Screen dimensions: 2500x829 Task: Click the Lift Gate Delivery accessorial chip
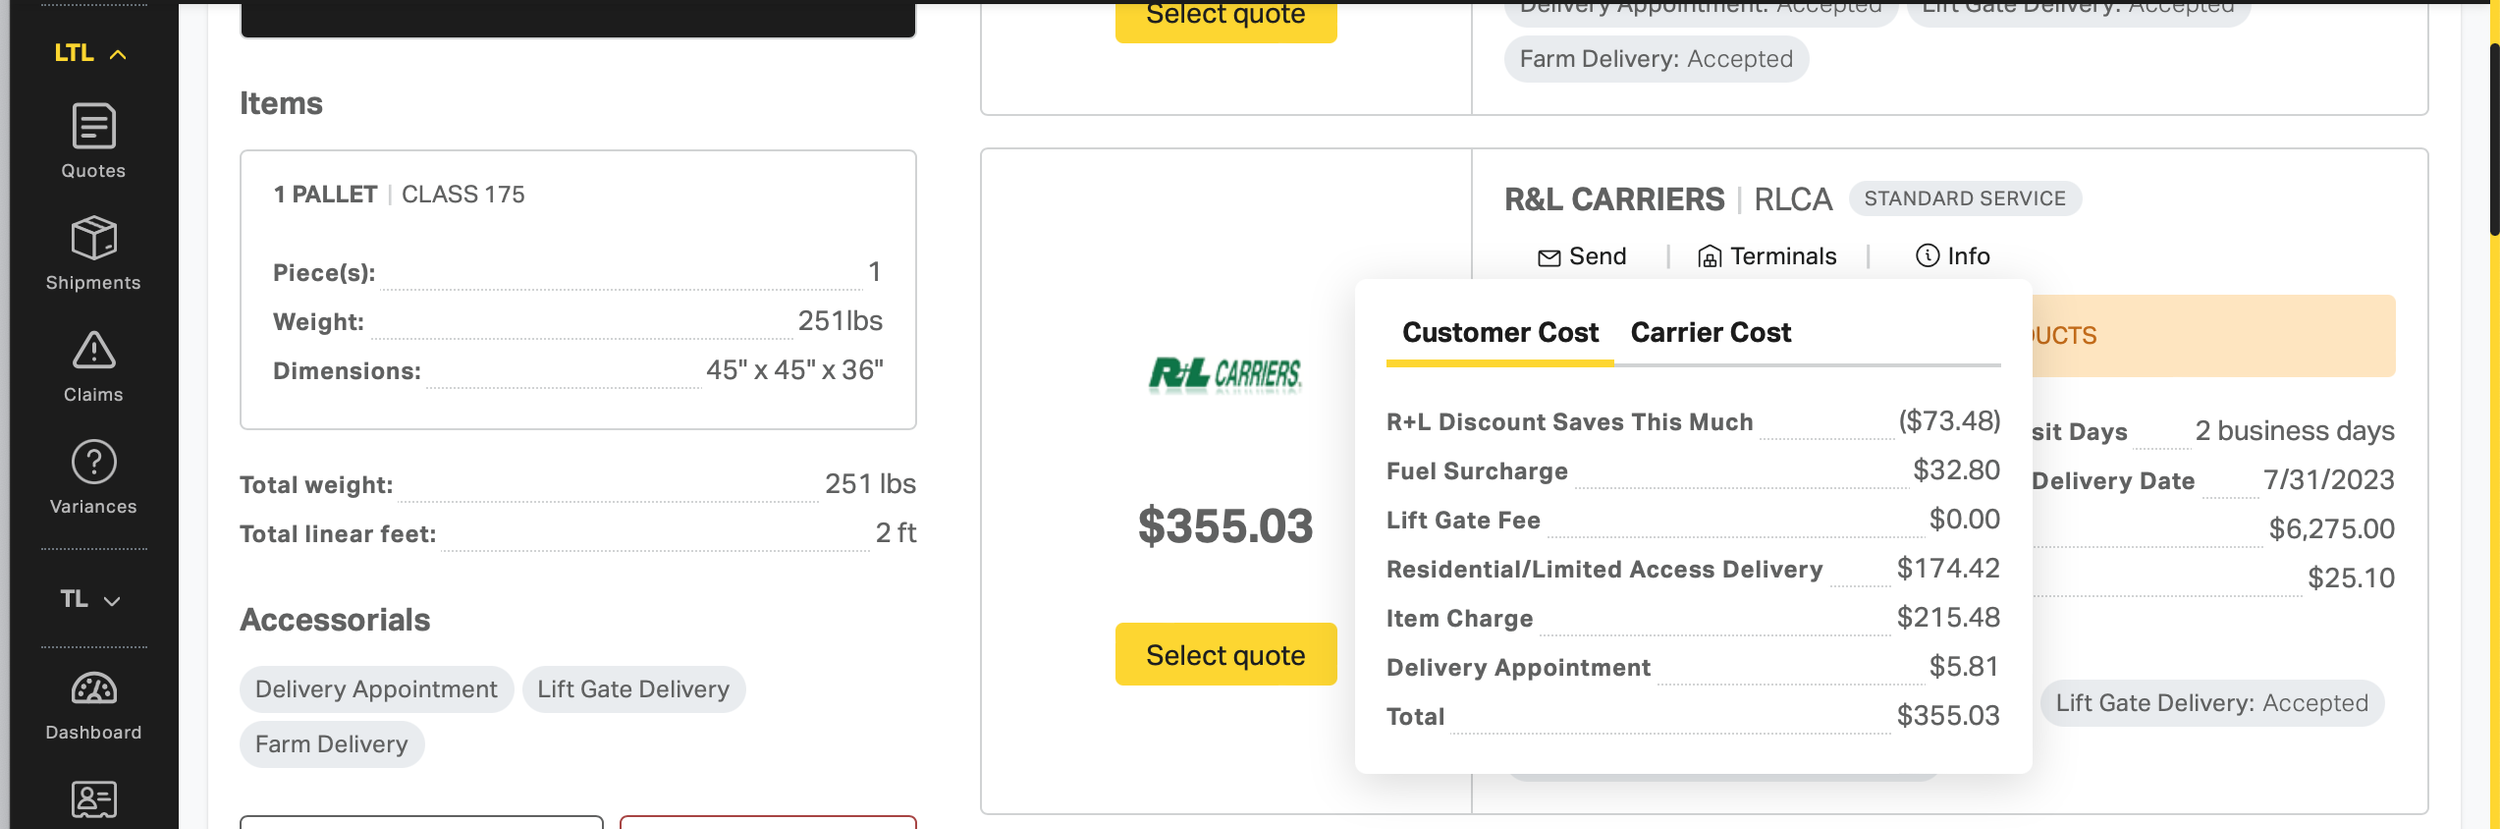633,689
